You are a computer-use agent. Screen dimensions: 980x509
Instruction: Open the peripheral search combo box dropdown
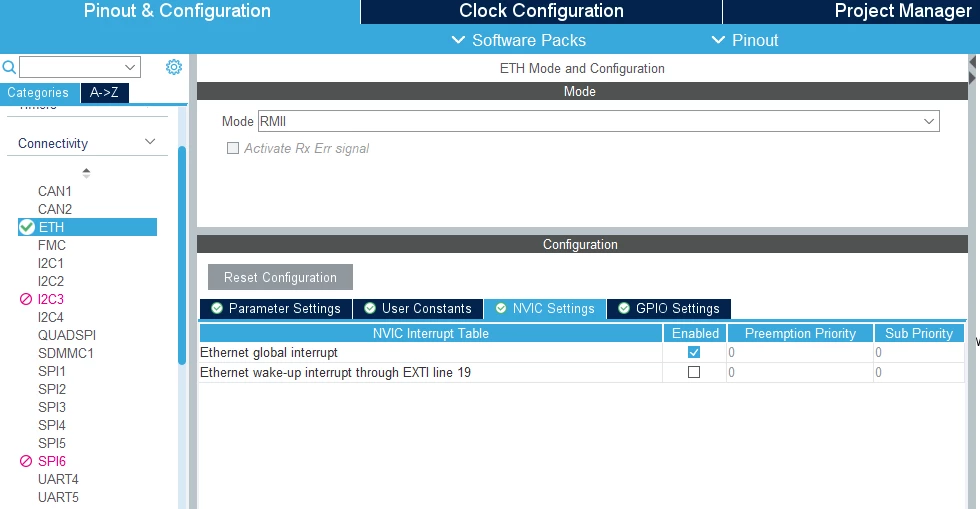point(129,67)
